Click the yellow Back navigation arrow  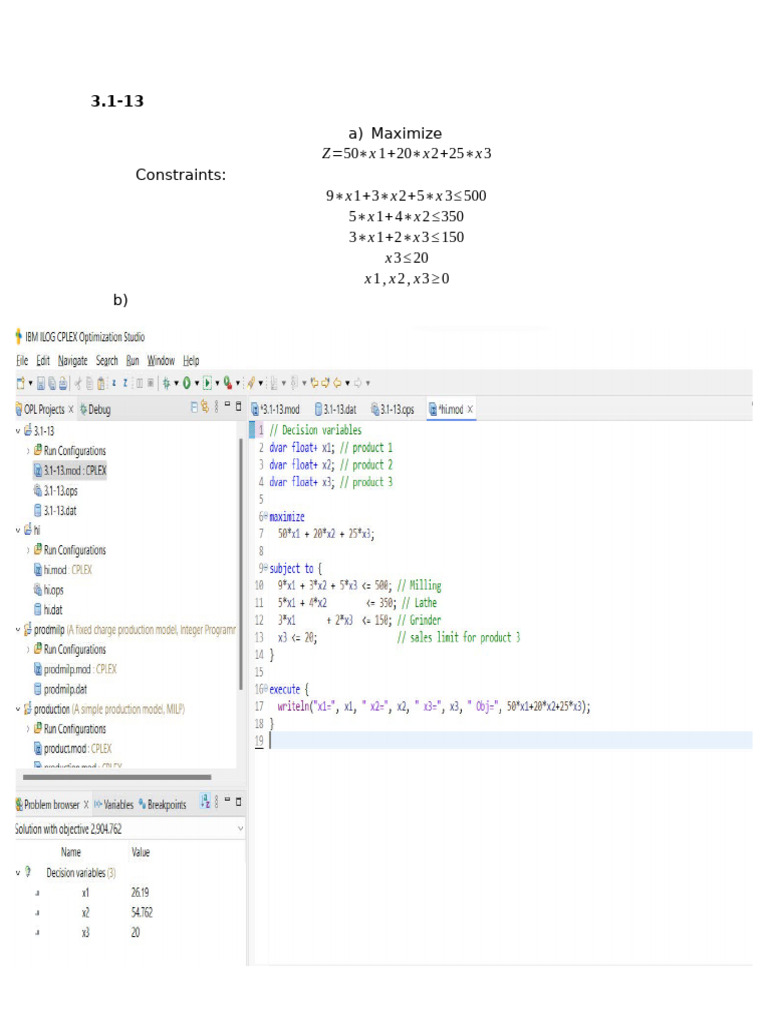pyautogui.click(x=338, y=383)
